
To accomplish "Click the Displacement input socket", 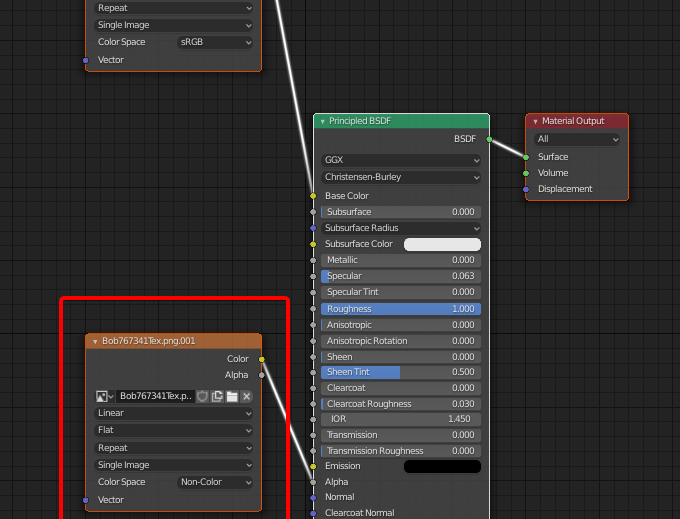I will click(x=526, y=189).
